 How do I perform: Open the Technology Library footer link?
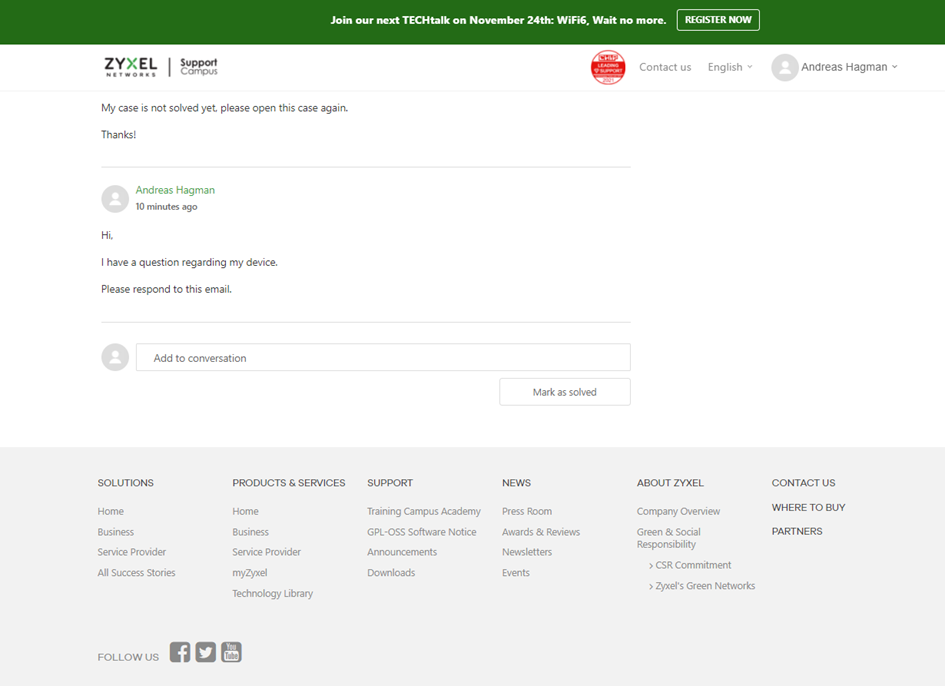click(272, 593)
